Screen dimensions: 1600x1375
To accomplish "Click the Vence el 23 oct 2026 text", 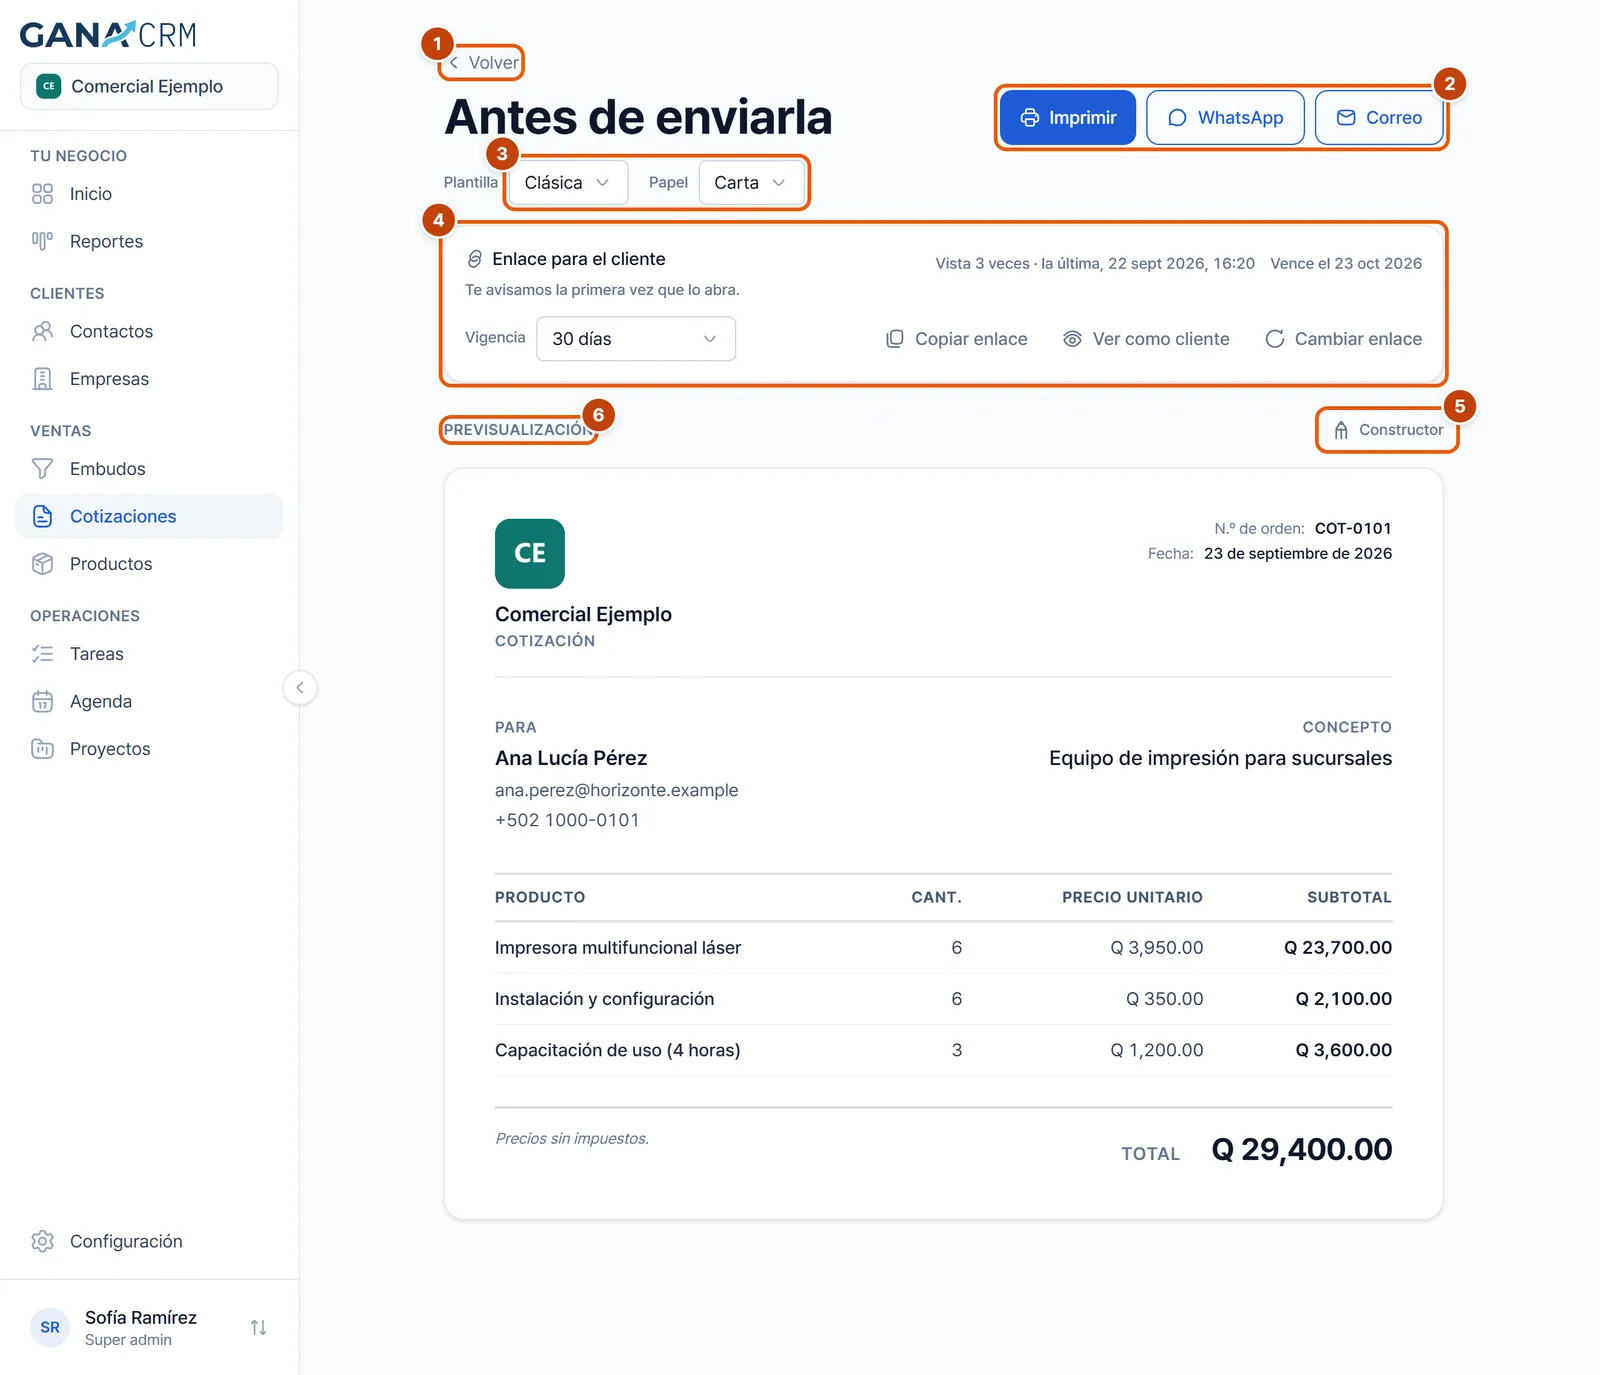I will pos(1346,264).
